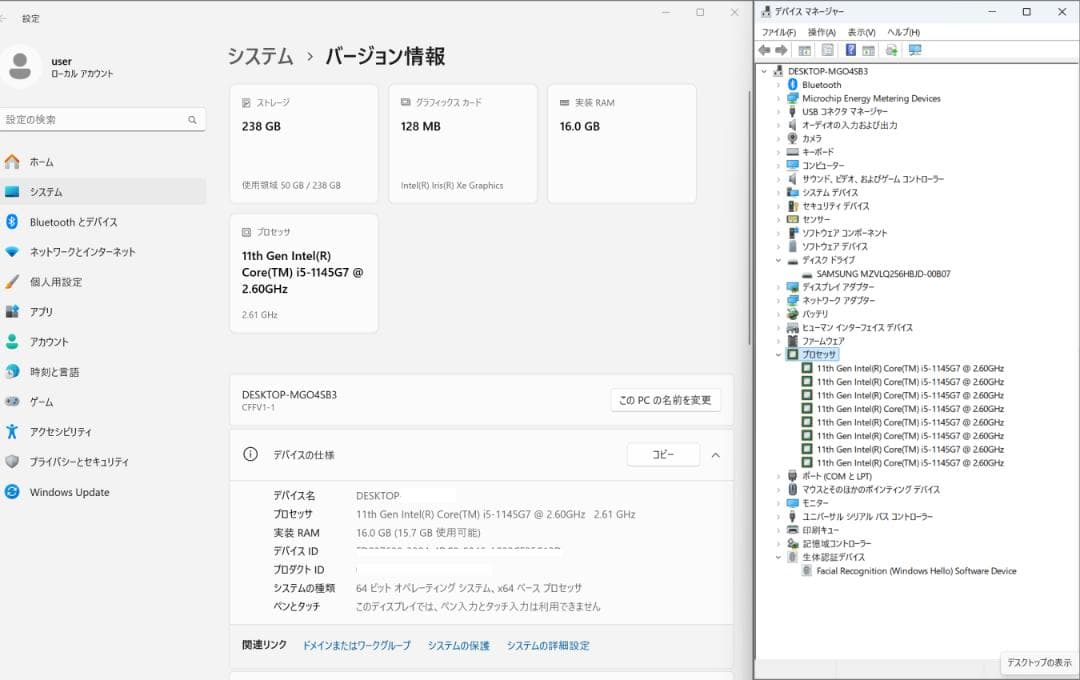Click the 設定の検索 search field

[100, 119]
